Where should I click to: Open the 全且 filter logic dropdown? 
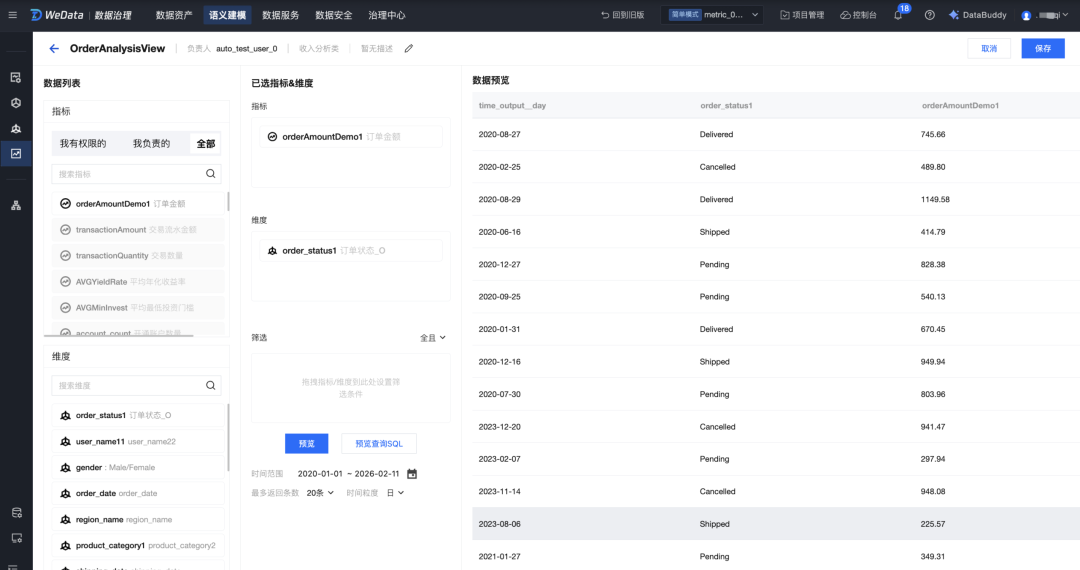[x=433, y=337]
